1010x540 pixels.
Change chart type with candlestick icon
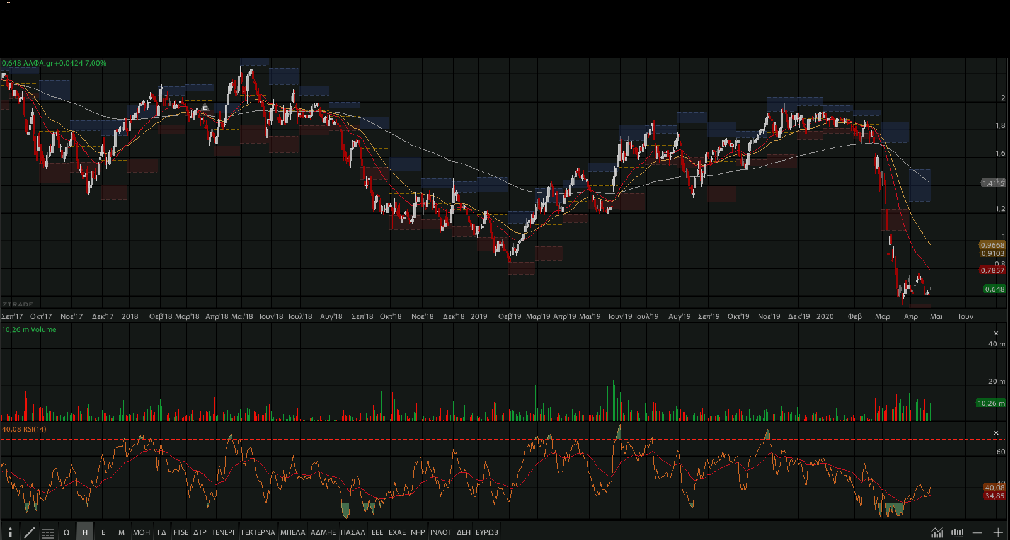(x=958, y=532)
